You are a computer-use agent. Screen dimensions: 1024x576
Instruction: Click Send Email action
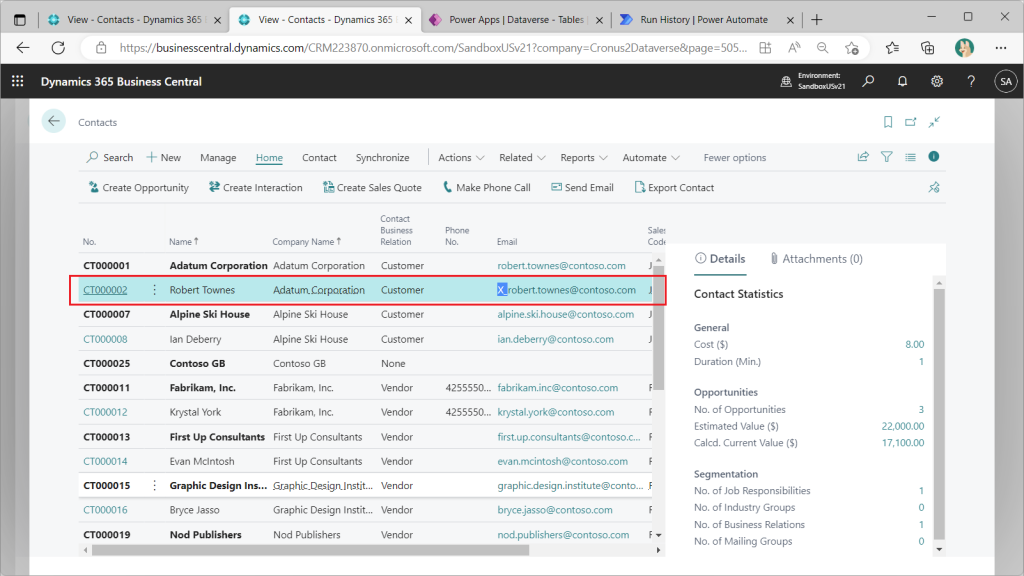coord(582,187)
